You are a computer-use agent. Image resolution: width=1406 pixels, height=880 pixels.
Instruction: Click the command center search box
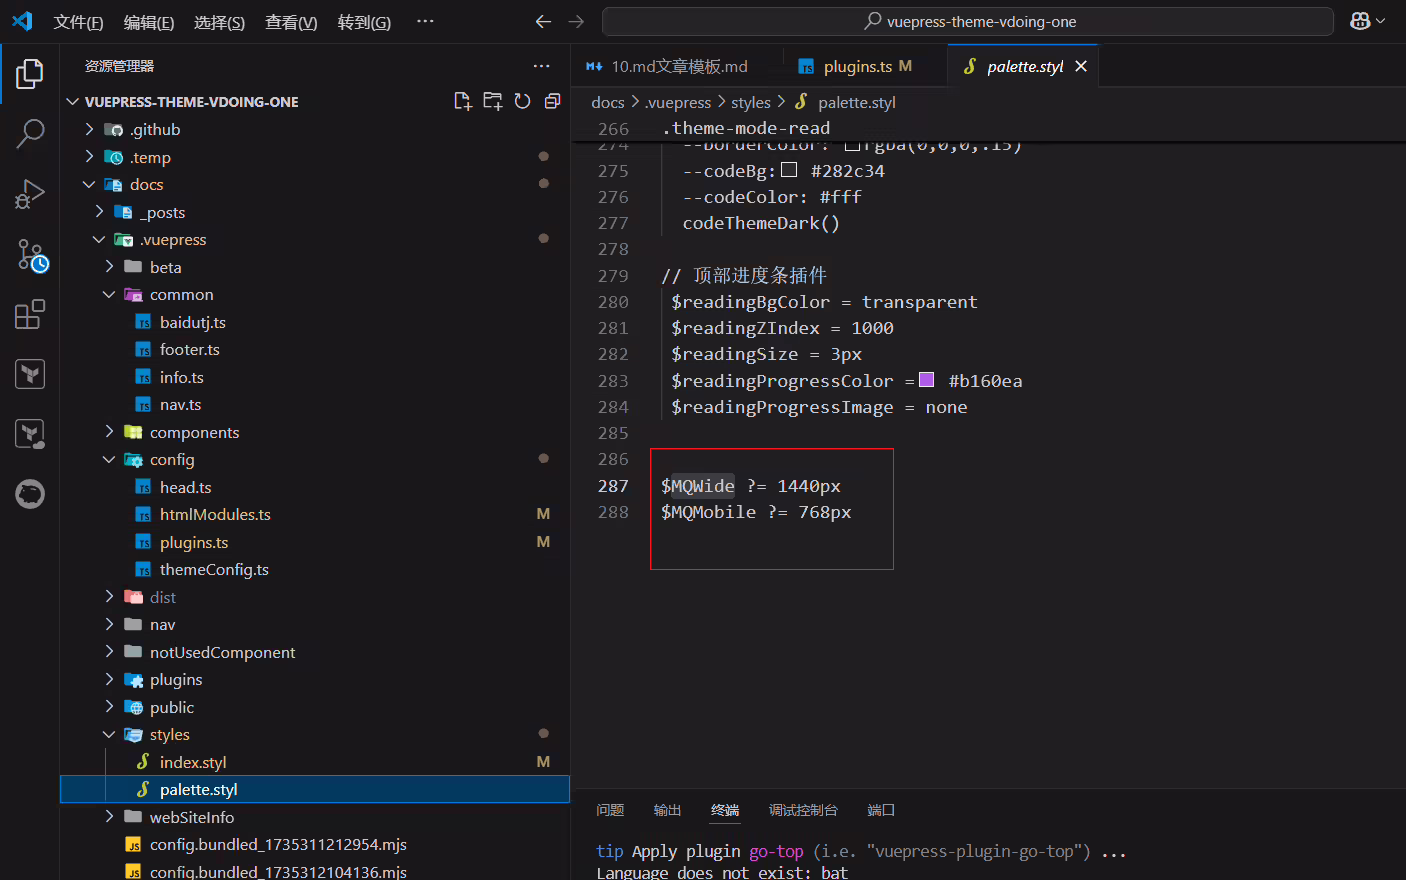coord(968,21)
